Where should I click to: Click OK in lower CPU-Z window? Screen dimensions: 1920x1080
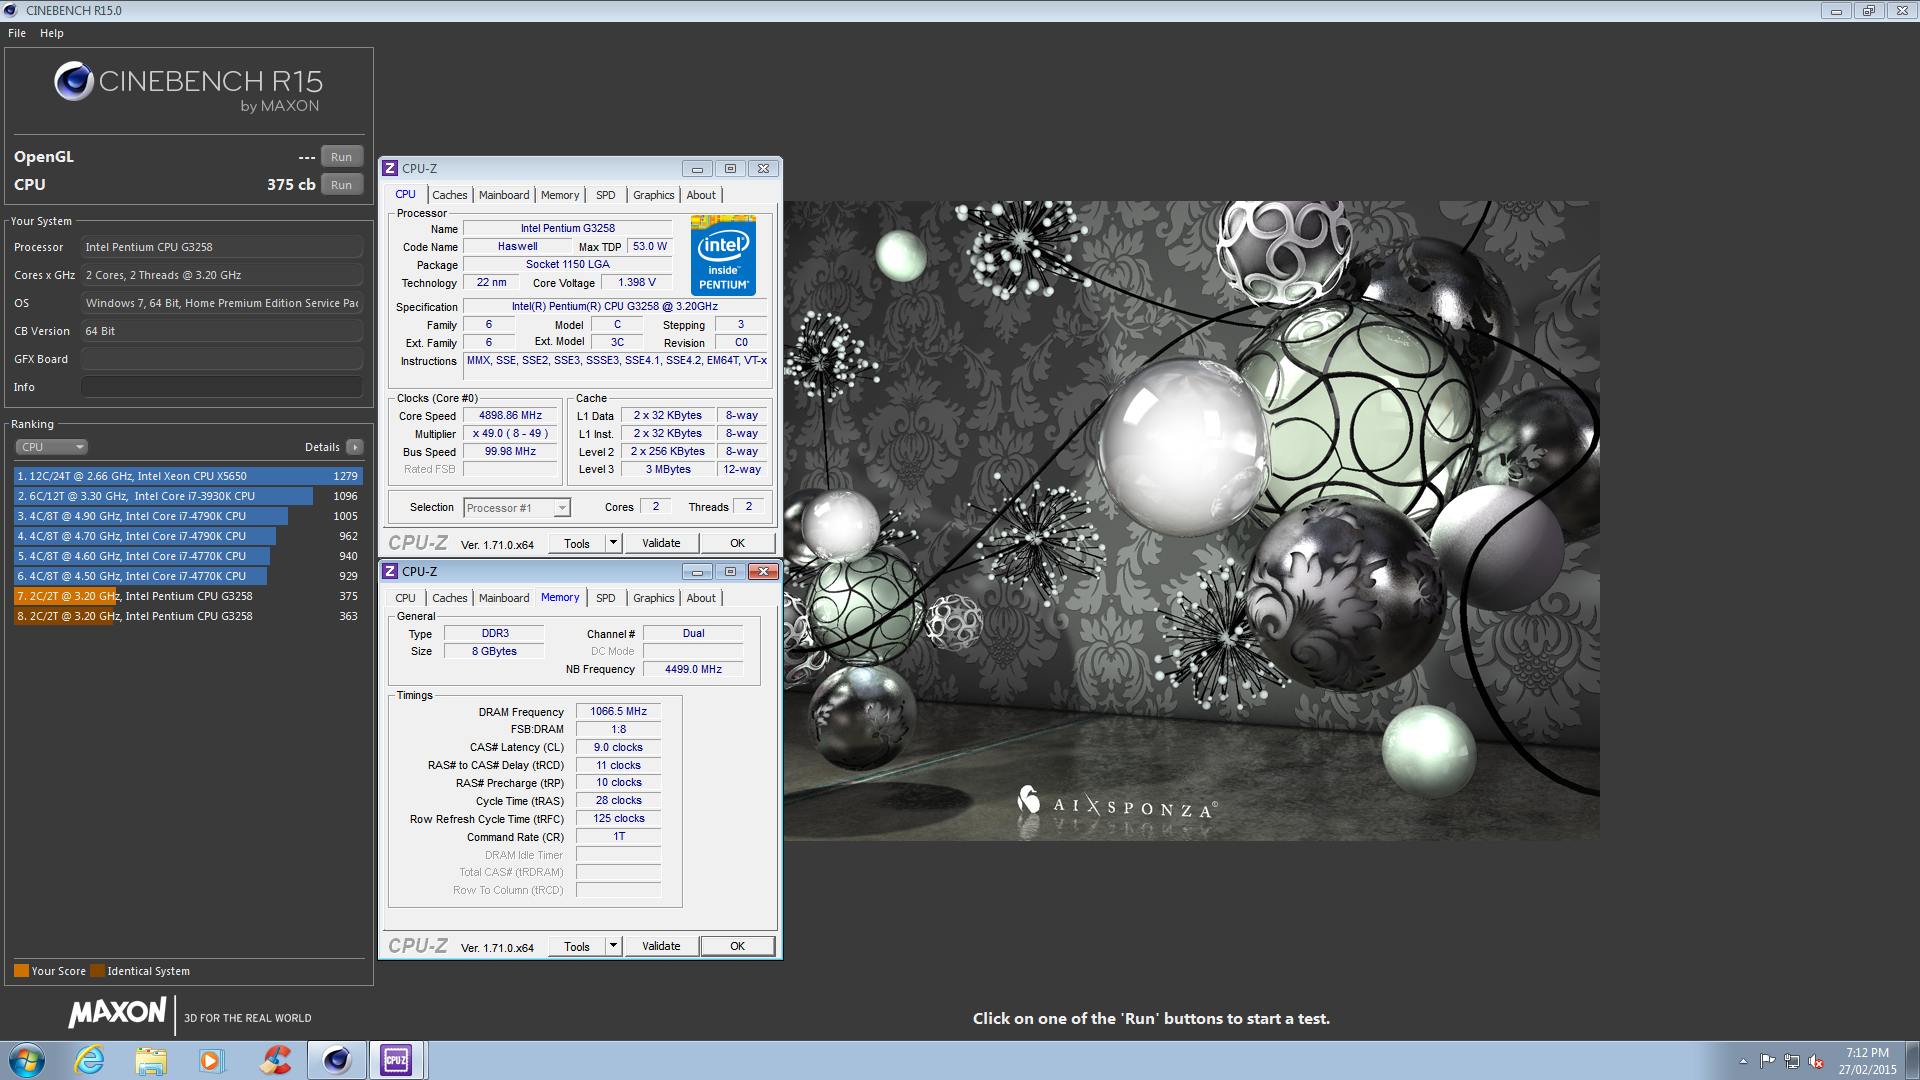coord(737,947)
